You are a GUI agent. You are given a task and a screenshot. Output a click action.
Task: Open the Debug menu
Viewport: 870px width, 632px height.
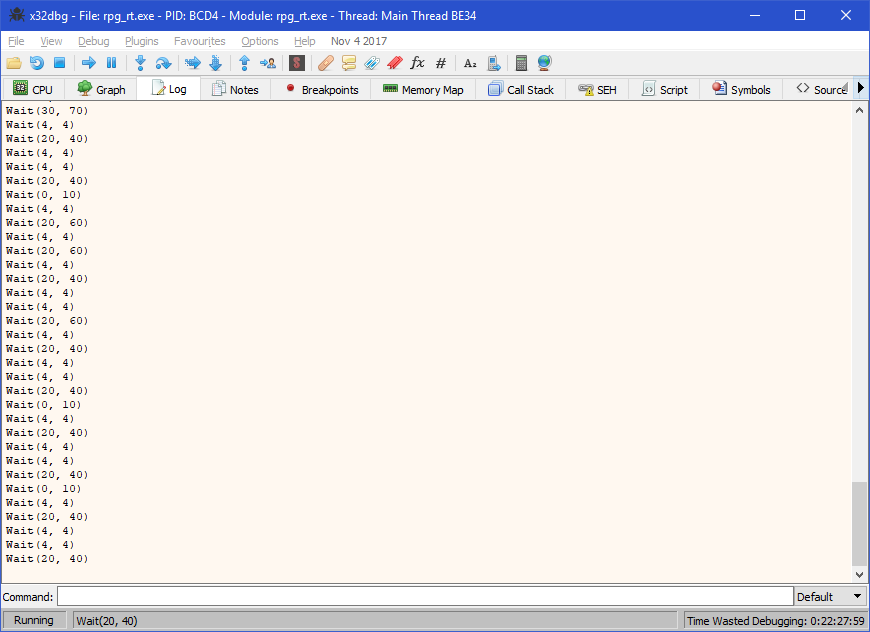pos(93,41)
